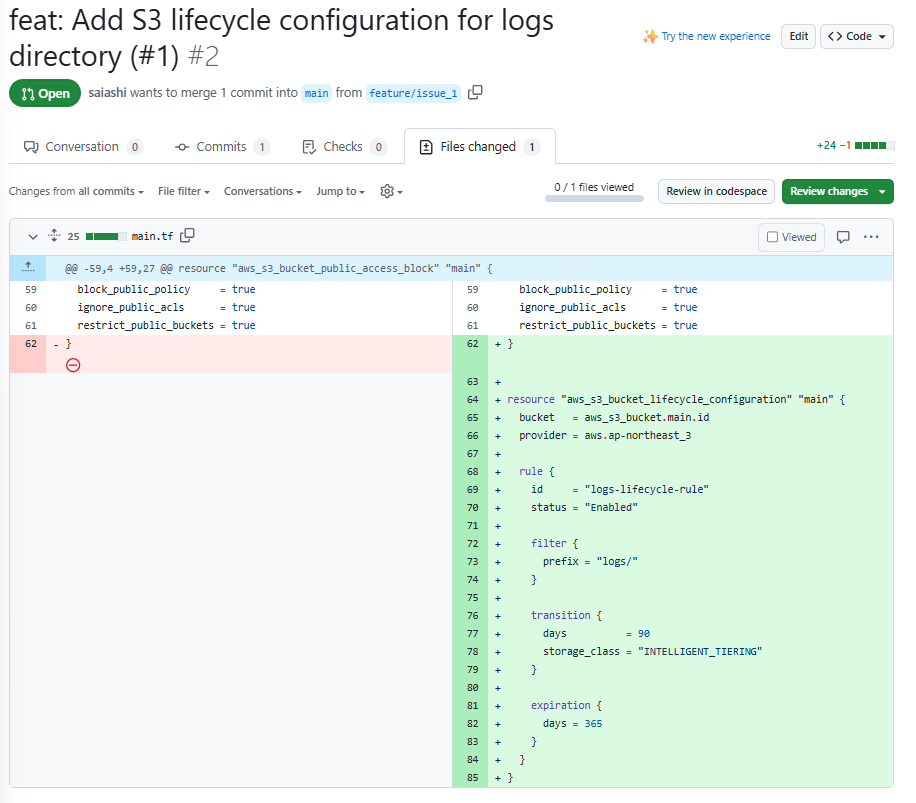Click the main.tf file name
Viewport: 916px width, 803px height.
click(x=152, y=236)
